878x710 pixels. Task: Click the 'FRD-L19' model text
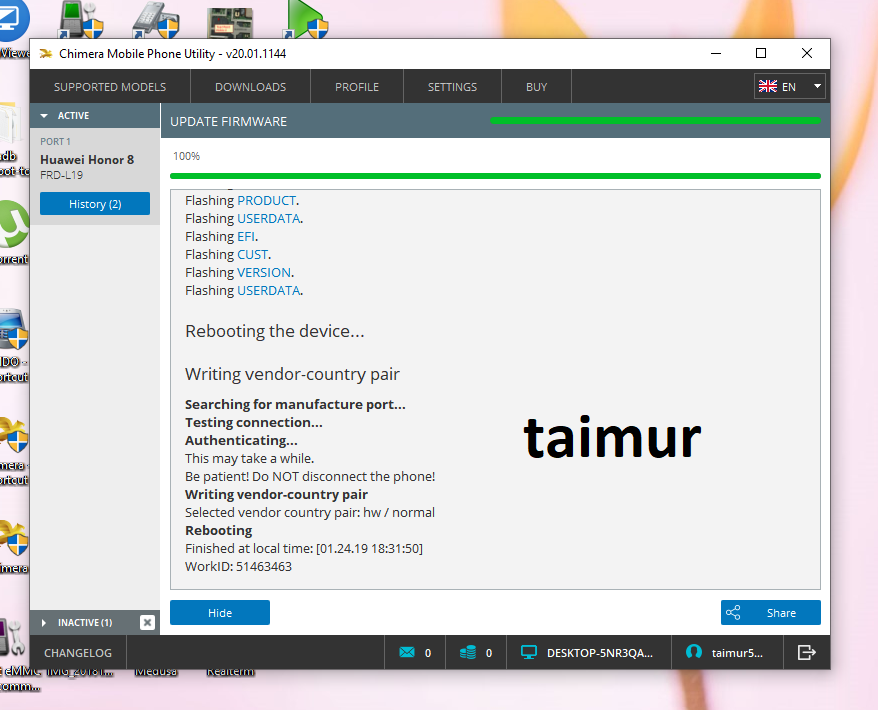(62, 175)
